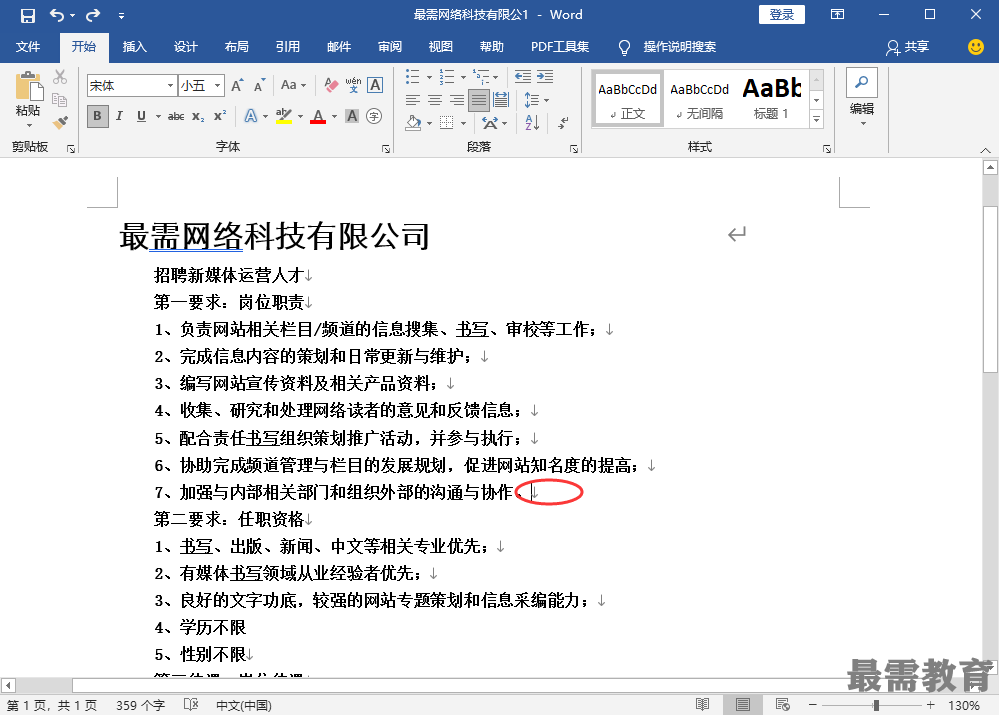Viewport: 999px width, 715px height.
Task: Decrease font size with shrink font icon
Action: pyautogui.click(x=259, y=85)
